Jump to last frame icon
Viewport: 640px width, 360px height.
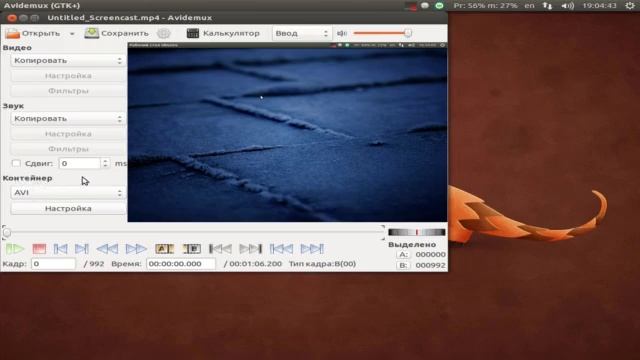pos(312,249)
